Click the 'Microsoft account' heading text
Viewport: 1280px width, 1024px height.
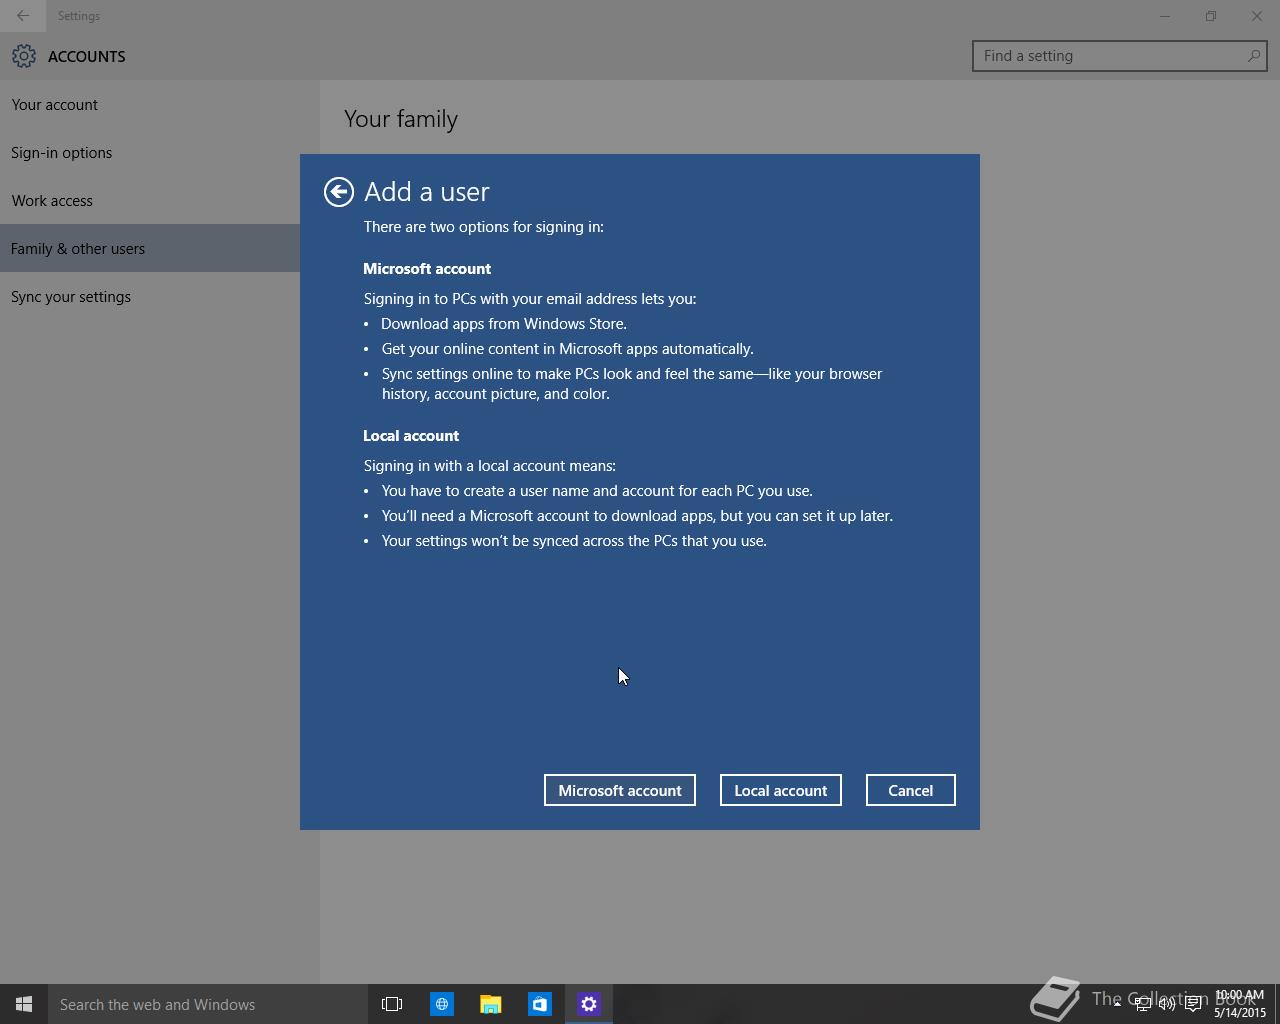427,269
